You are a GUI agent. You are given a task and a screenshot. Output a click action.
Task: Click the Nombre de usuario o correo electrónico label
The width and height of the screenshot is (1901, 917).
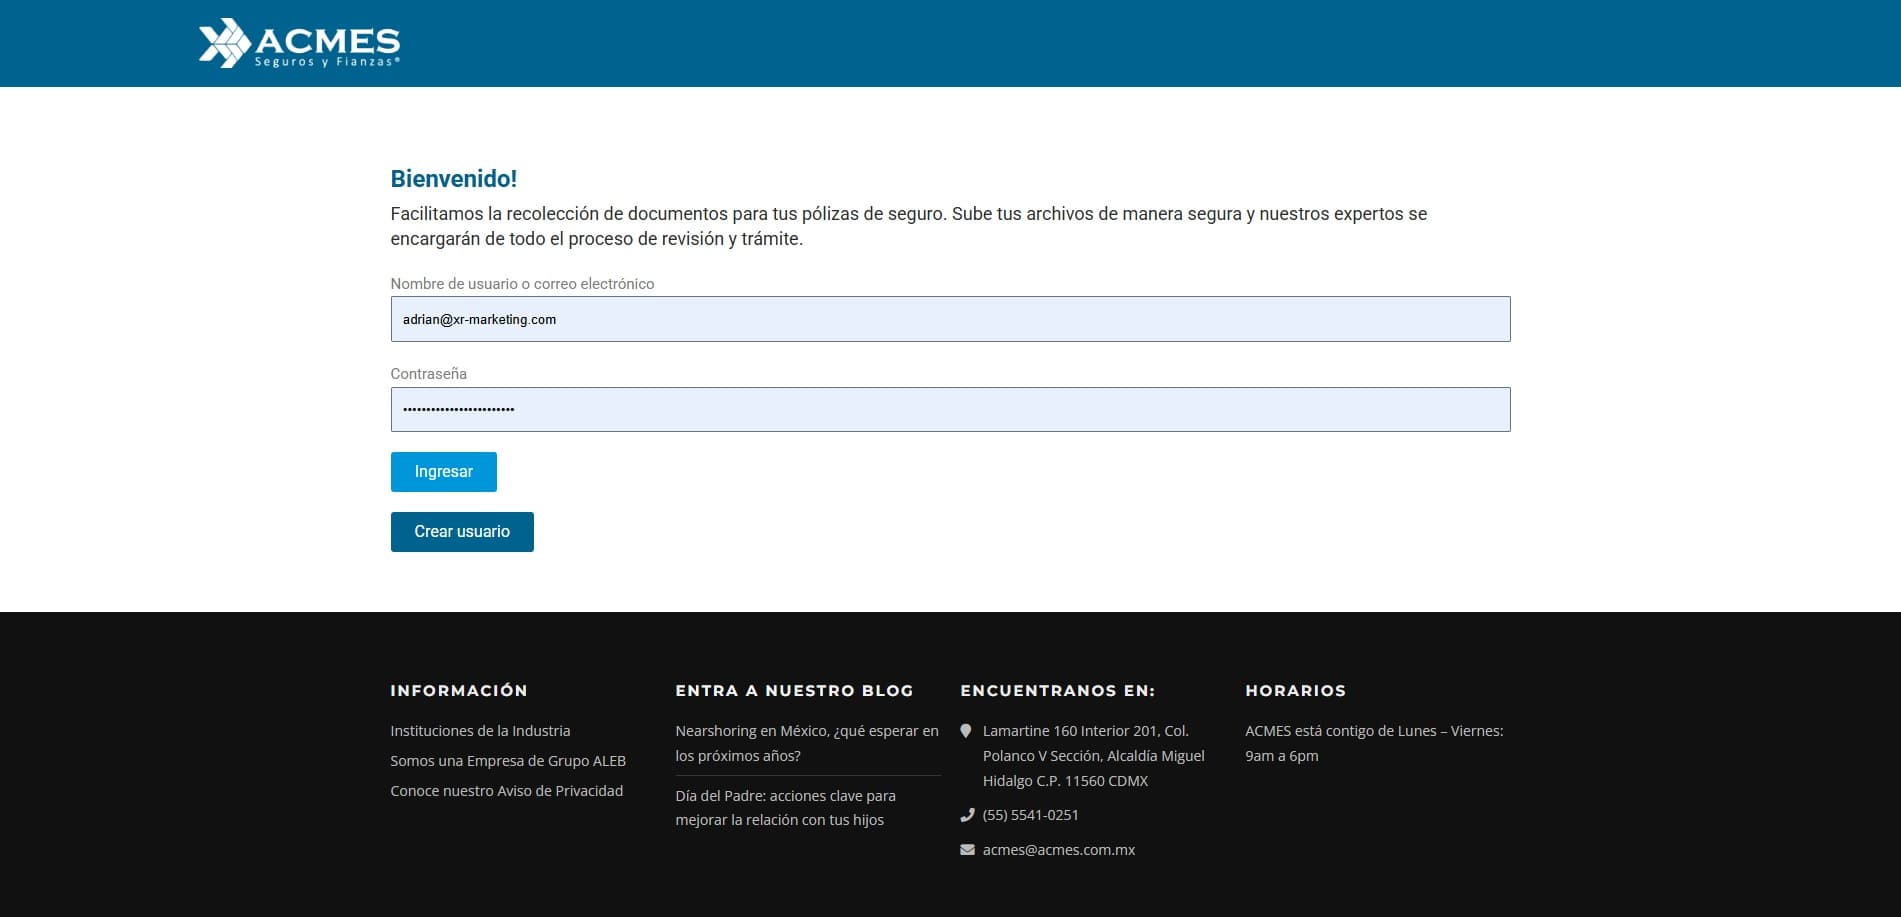tap(522, 284)
